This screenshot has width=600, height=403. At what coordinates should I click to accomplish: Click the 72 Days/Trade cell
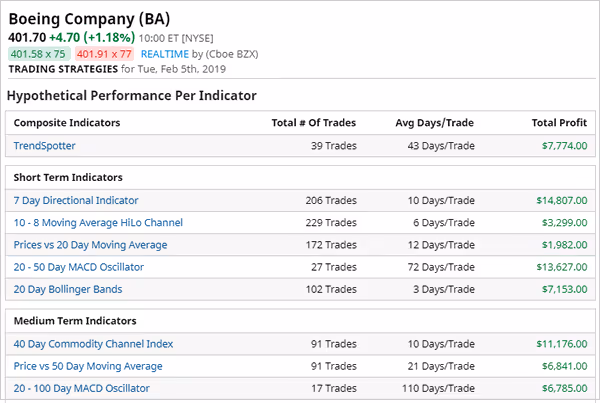[441, 267]
